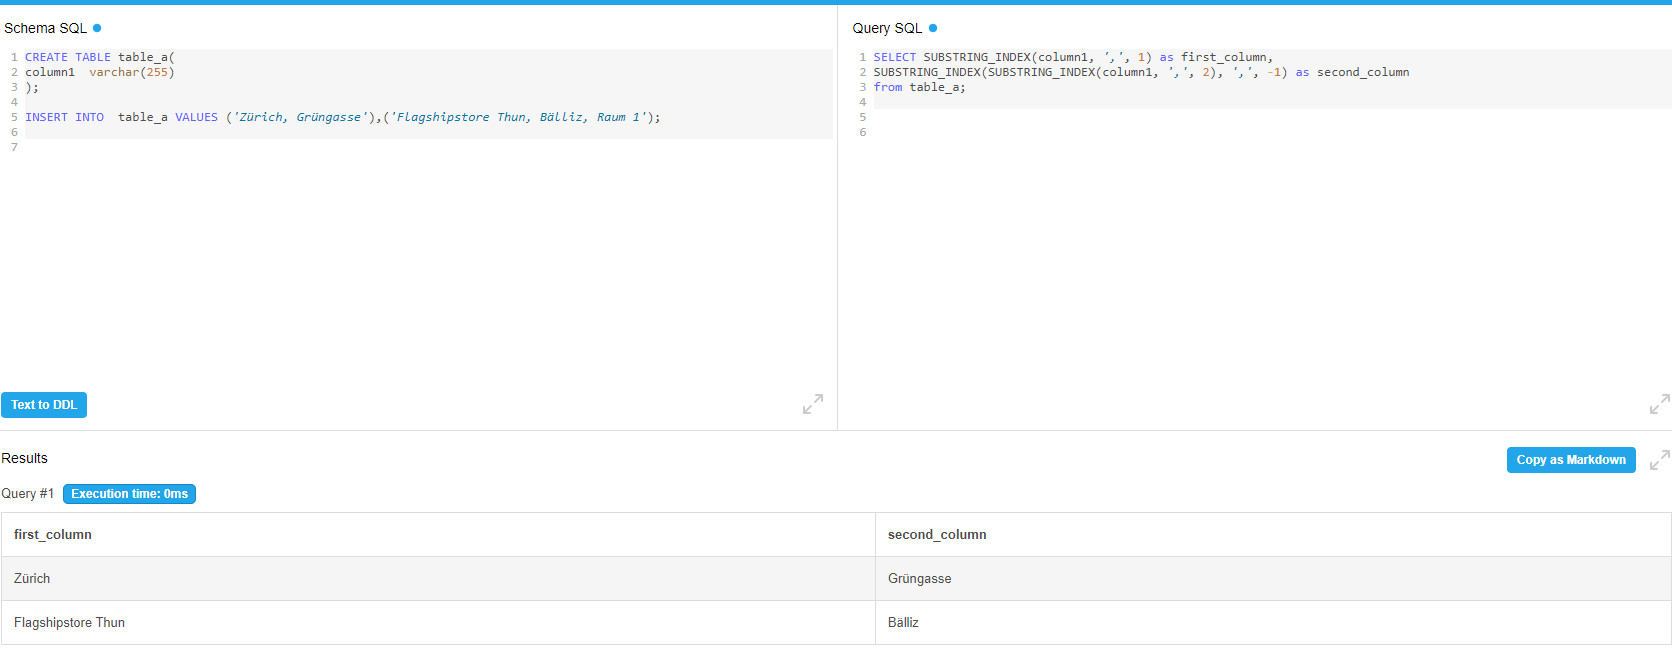Click the blue dot beside Schema SQL
The width and height of the screenshot is (1672, 652).
97,28
